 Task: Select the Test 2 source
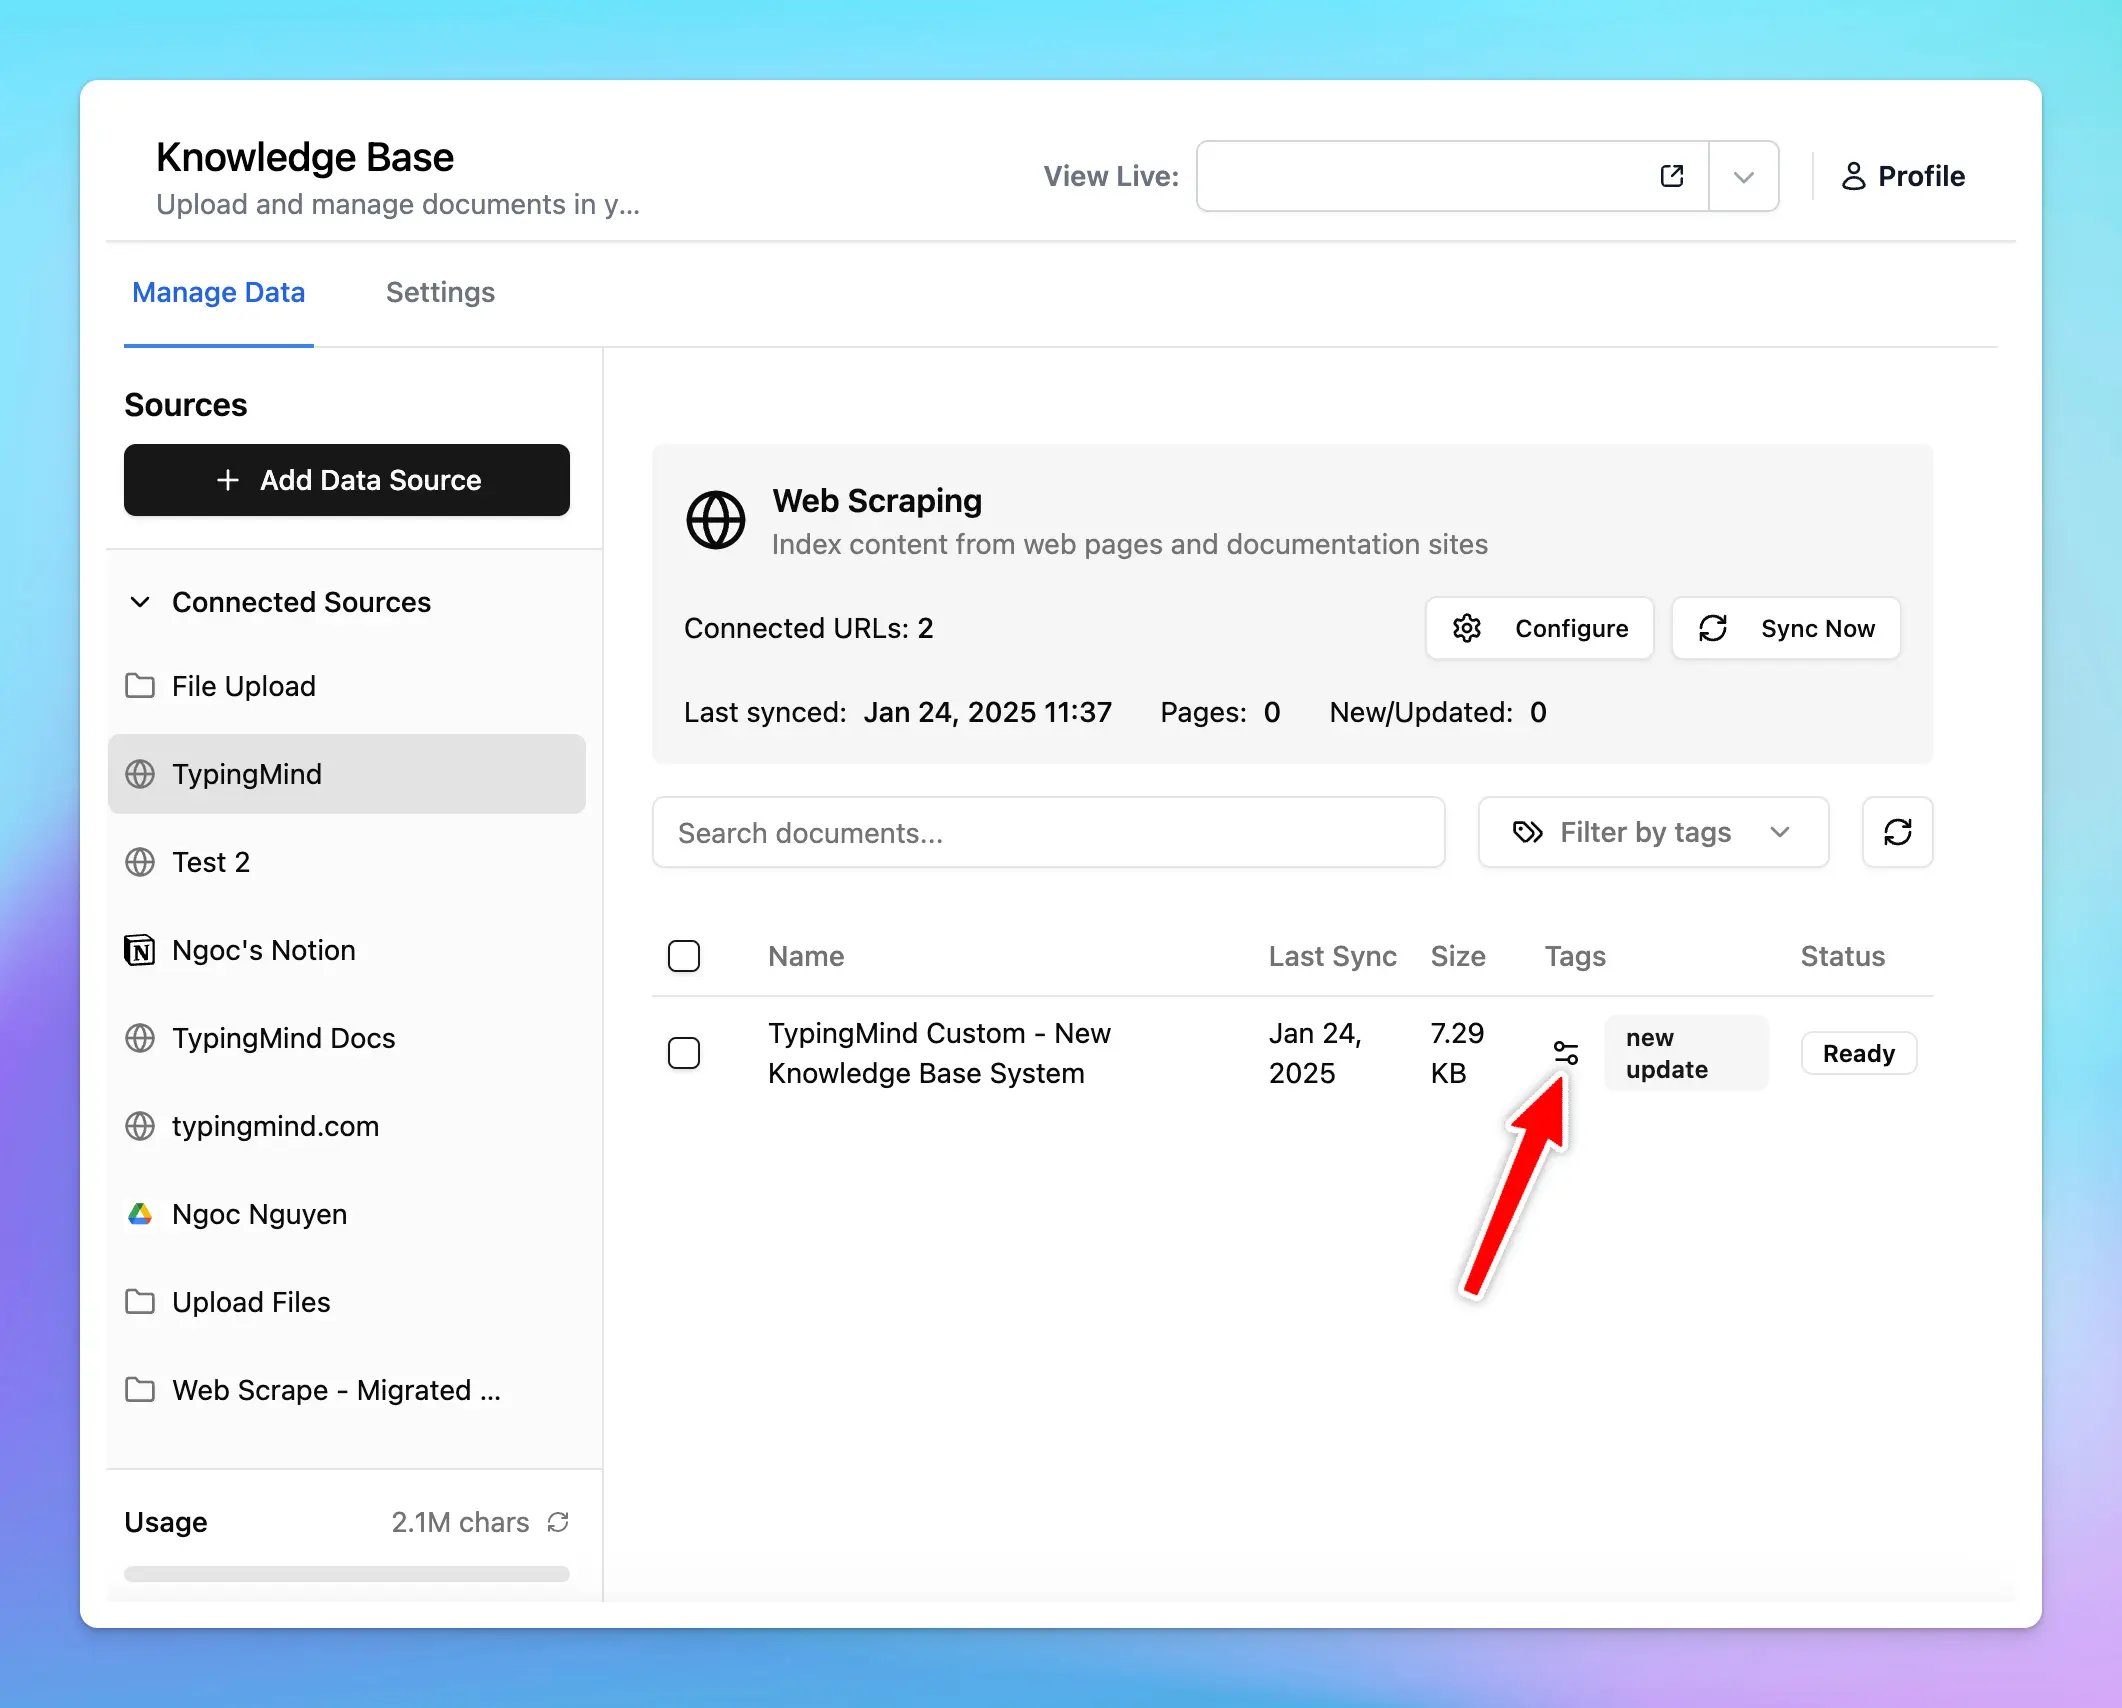point(346,862)
